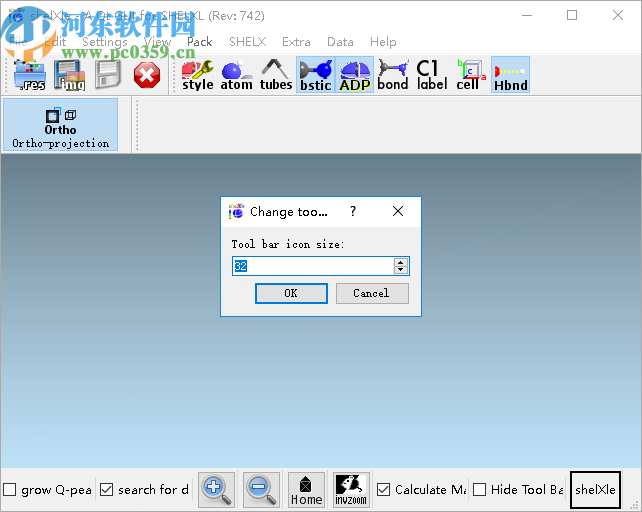Close the Change toolbar size dialog
Screen dimensions: 642x512
[398, 211]
